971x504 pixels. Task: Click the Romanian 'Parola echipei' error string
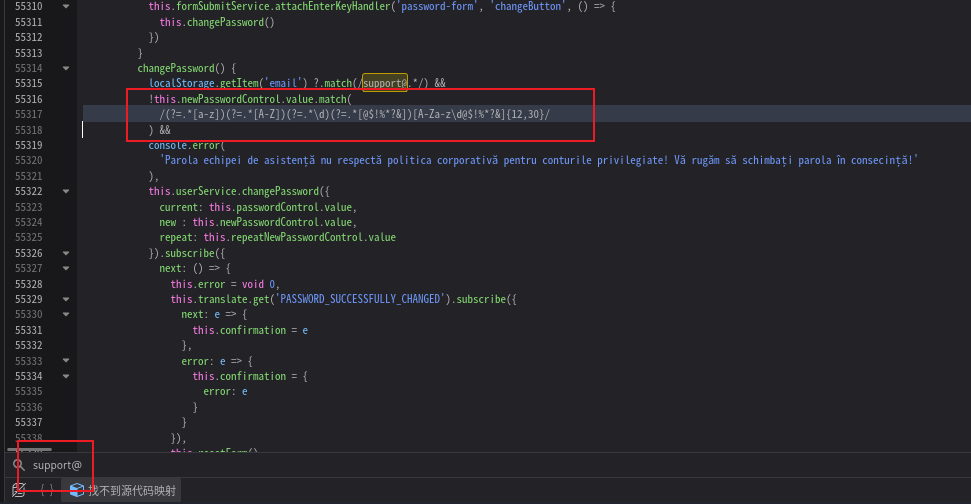click(539, 160)
